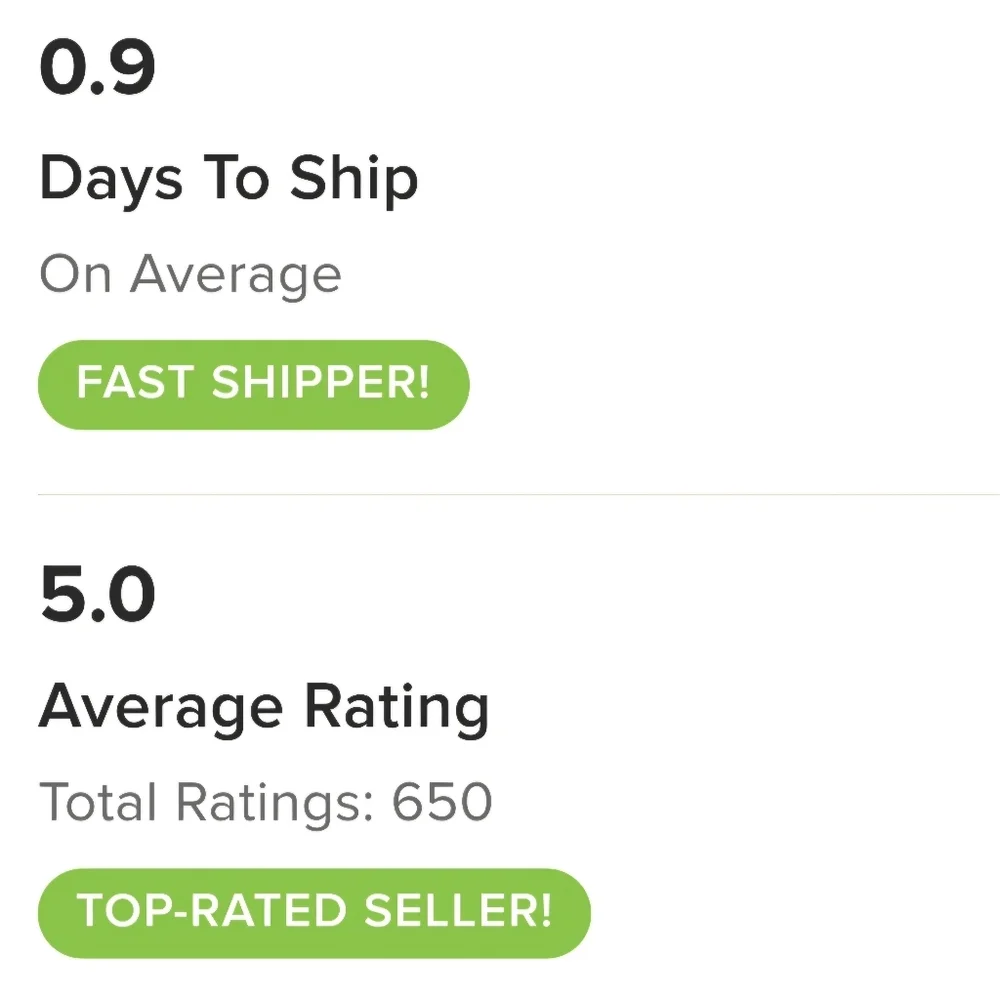The image size is (1000, 1000).
Task: Click the word SHIPPER! on the green badge
Action: [321, 385]
